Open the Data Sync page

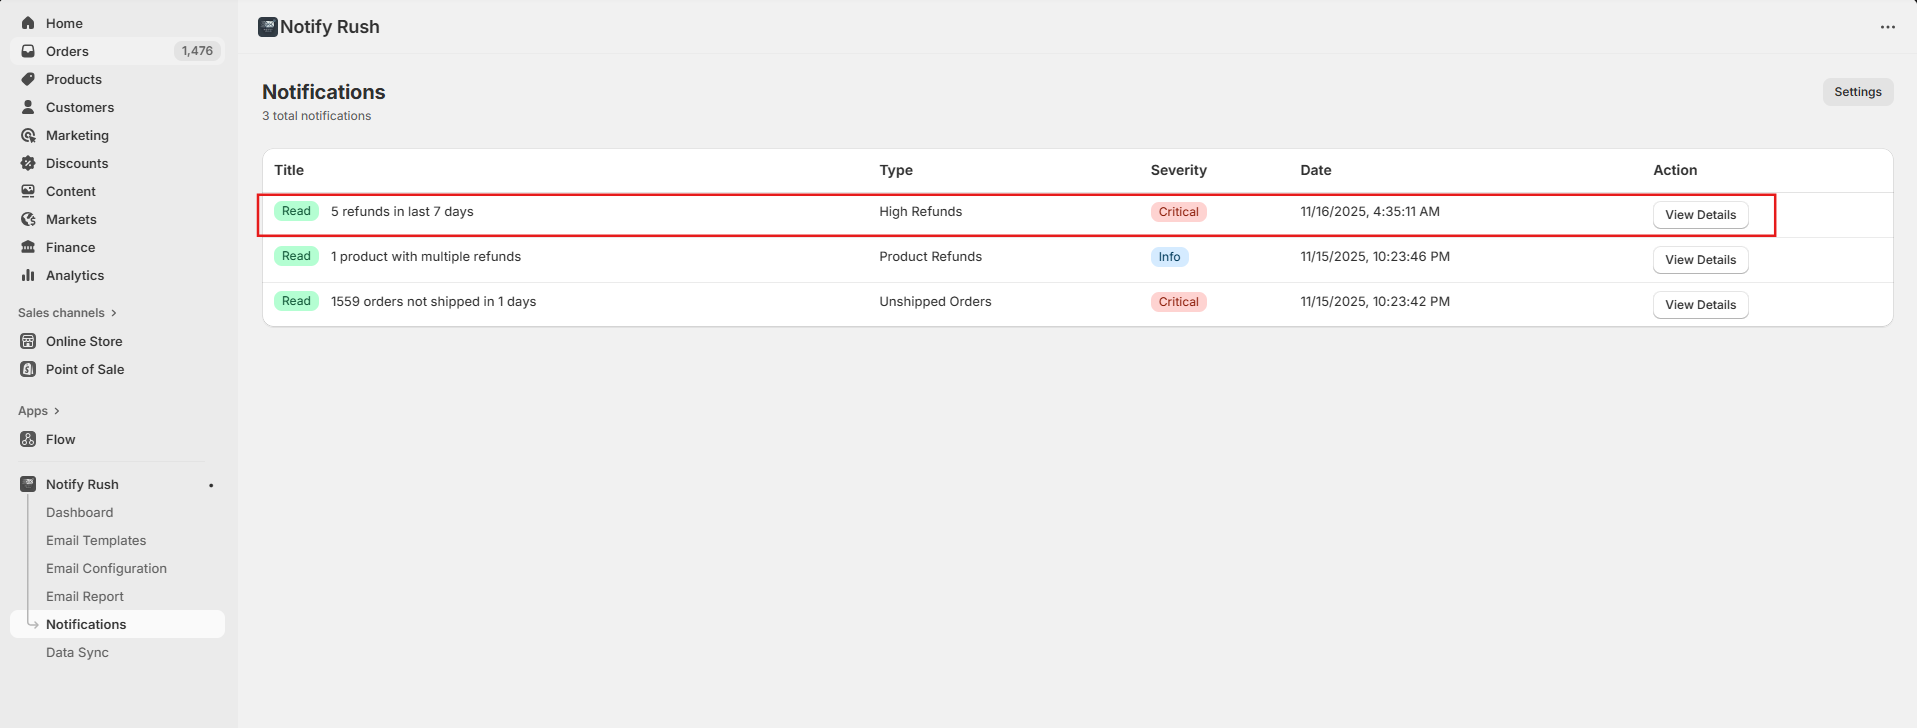[x=77, y=652]
